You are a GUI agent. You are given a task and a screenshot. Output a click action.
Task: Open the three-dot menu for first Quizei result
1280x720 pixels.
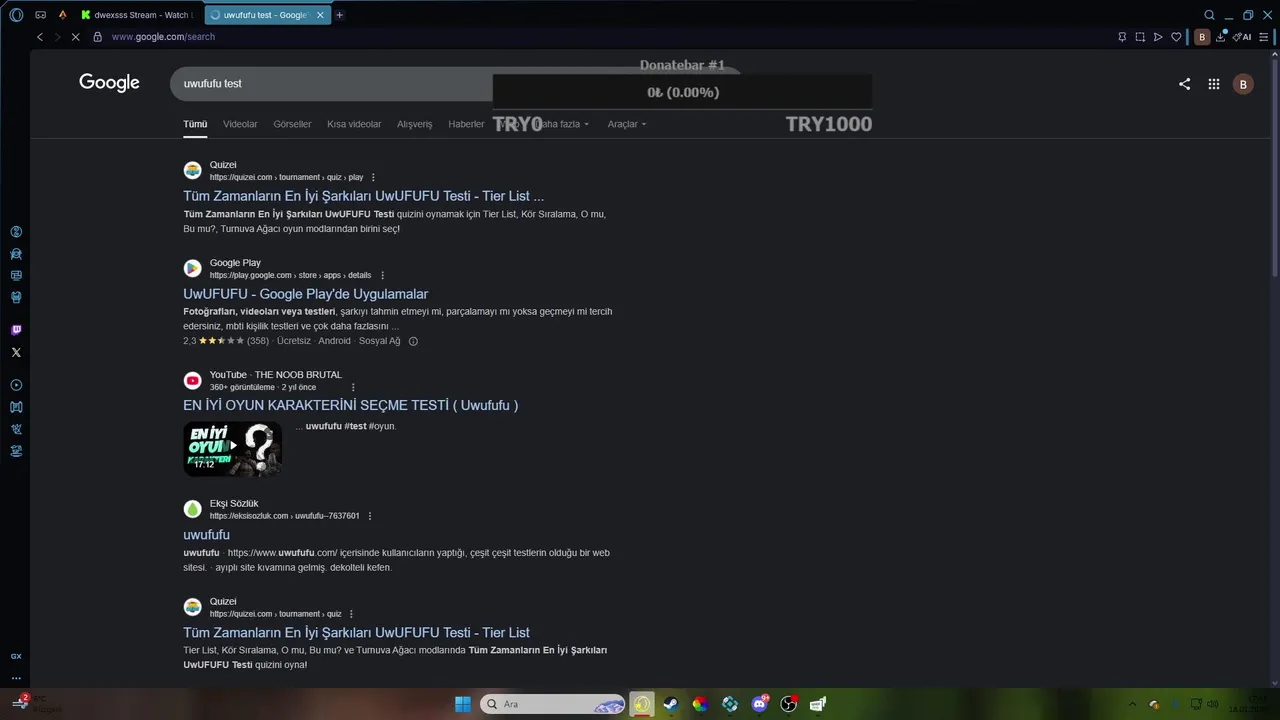[373, 177]
